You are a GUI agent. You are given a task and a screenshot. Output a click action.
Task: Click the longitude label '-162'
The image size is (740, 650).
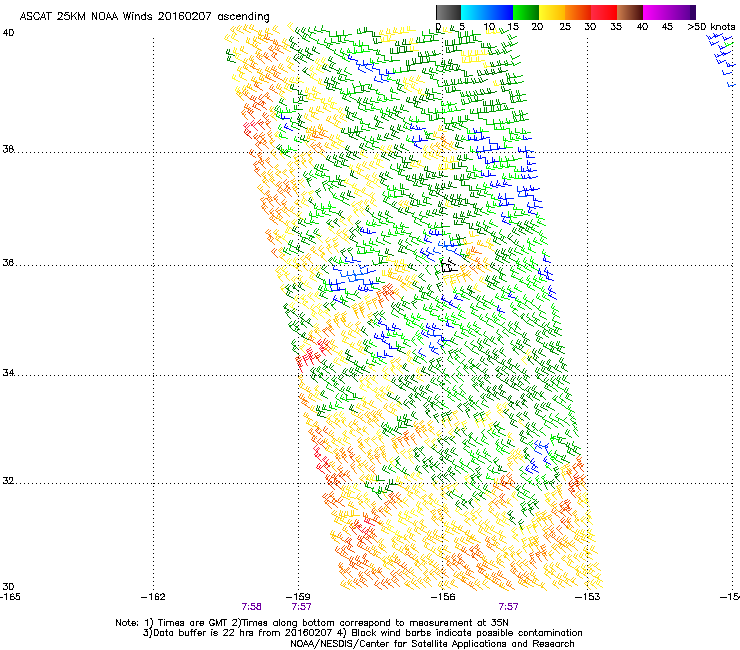coord(153,597)
